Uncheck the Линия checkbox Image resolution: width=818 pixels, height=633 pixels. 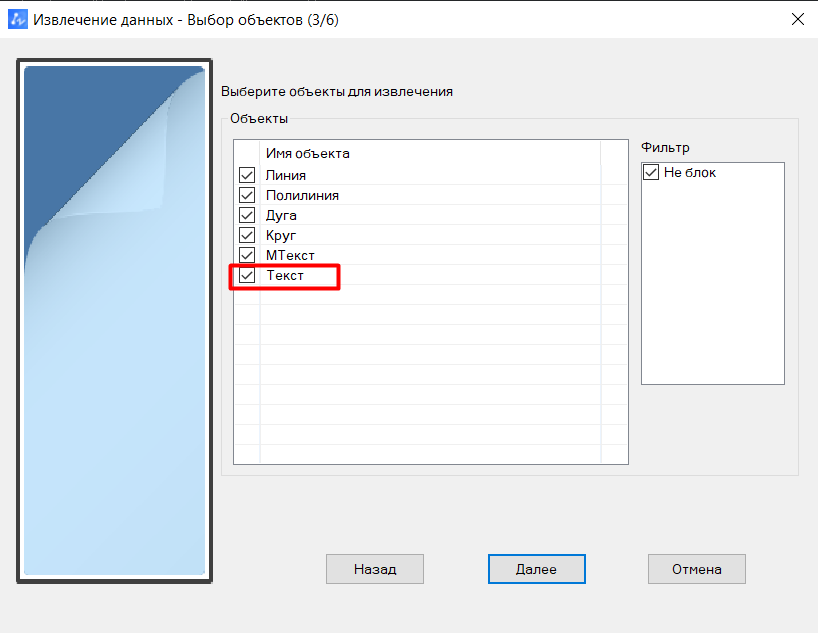pos(247,175)
